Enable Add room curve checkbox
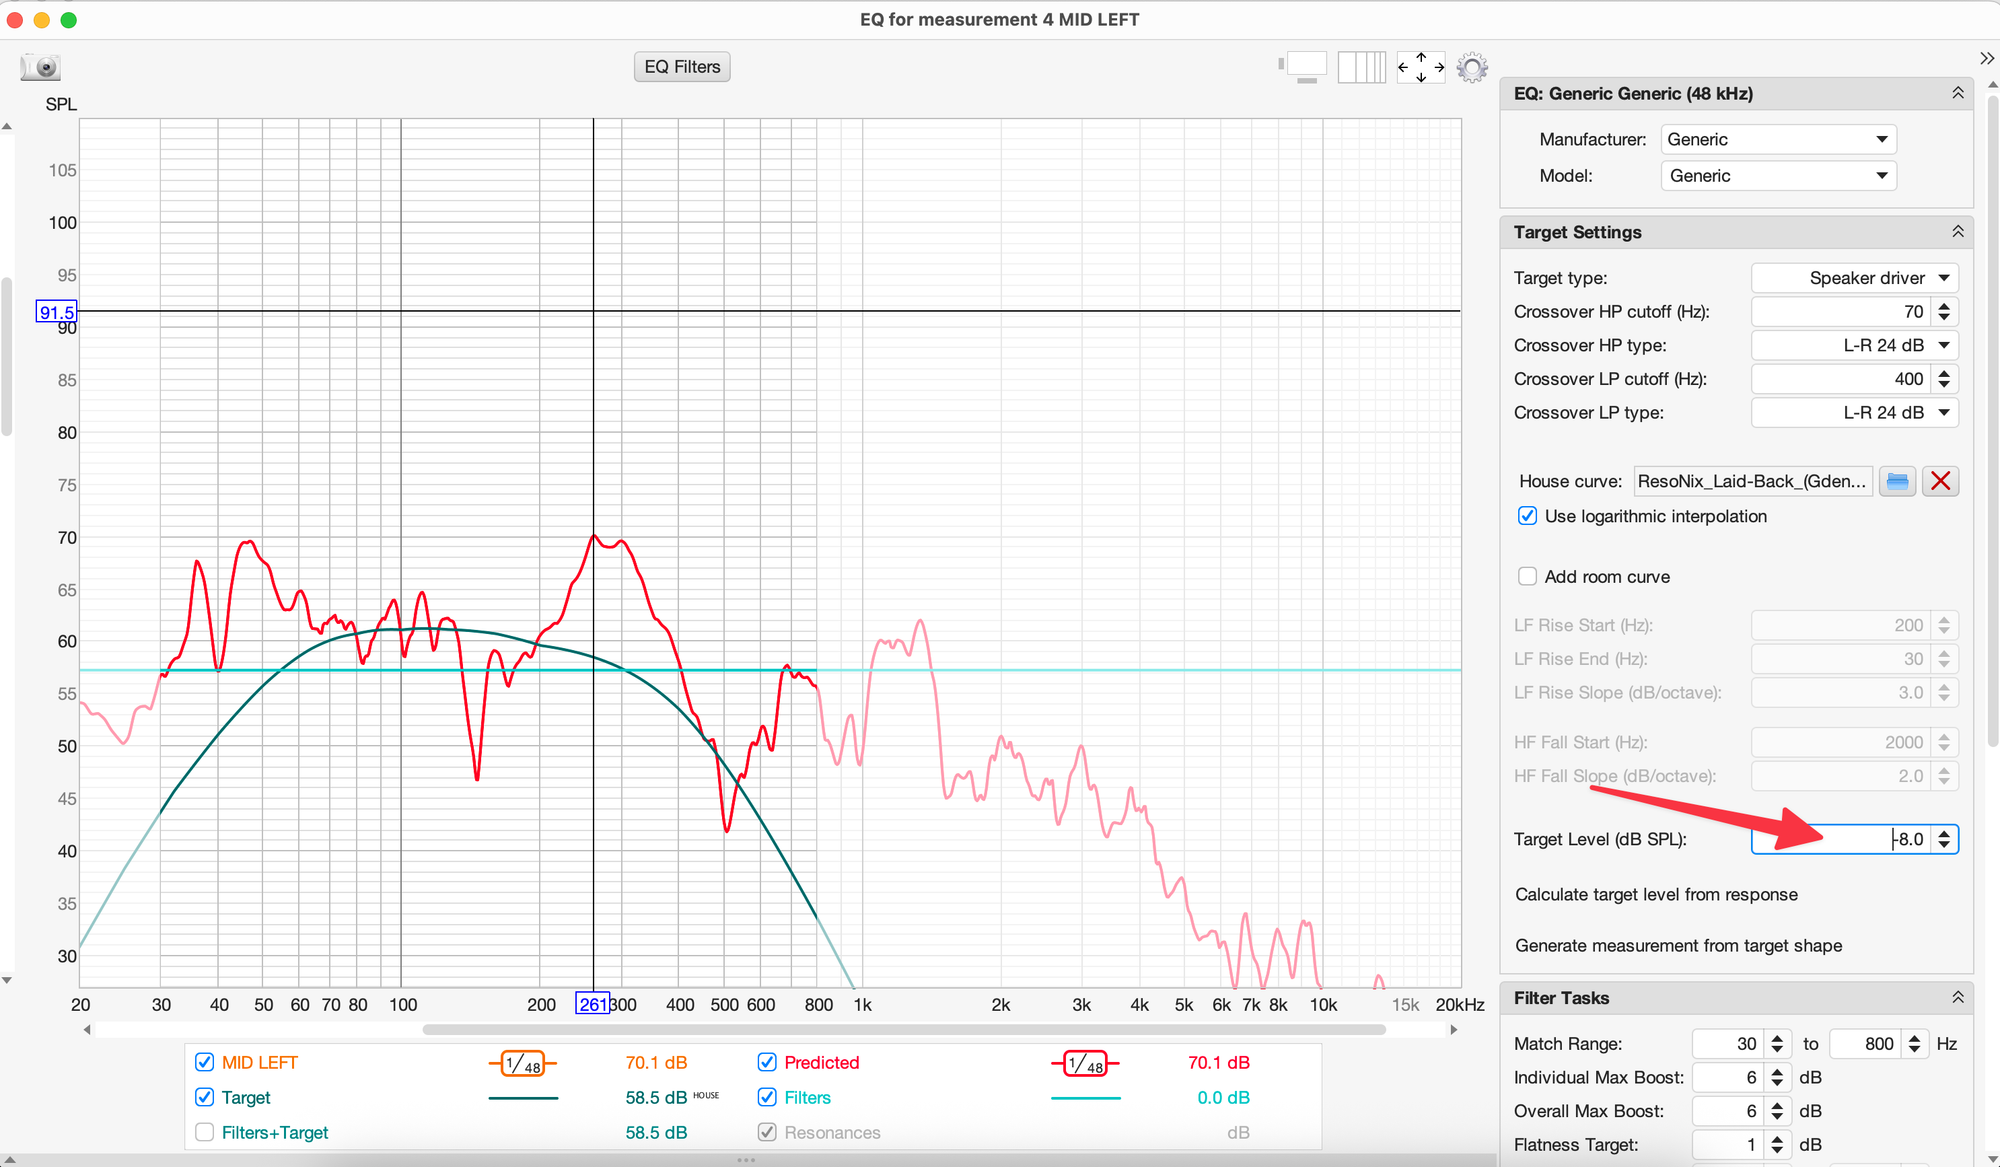This screenshot has height=1167, width=2000. (1527, 577)
